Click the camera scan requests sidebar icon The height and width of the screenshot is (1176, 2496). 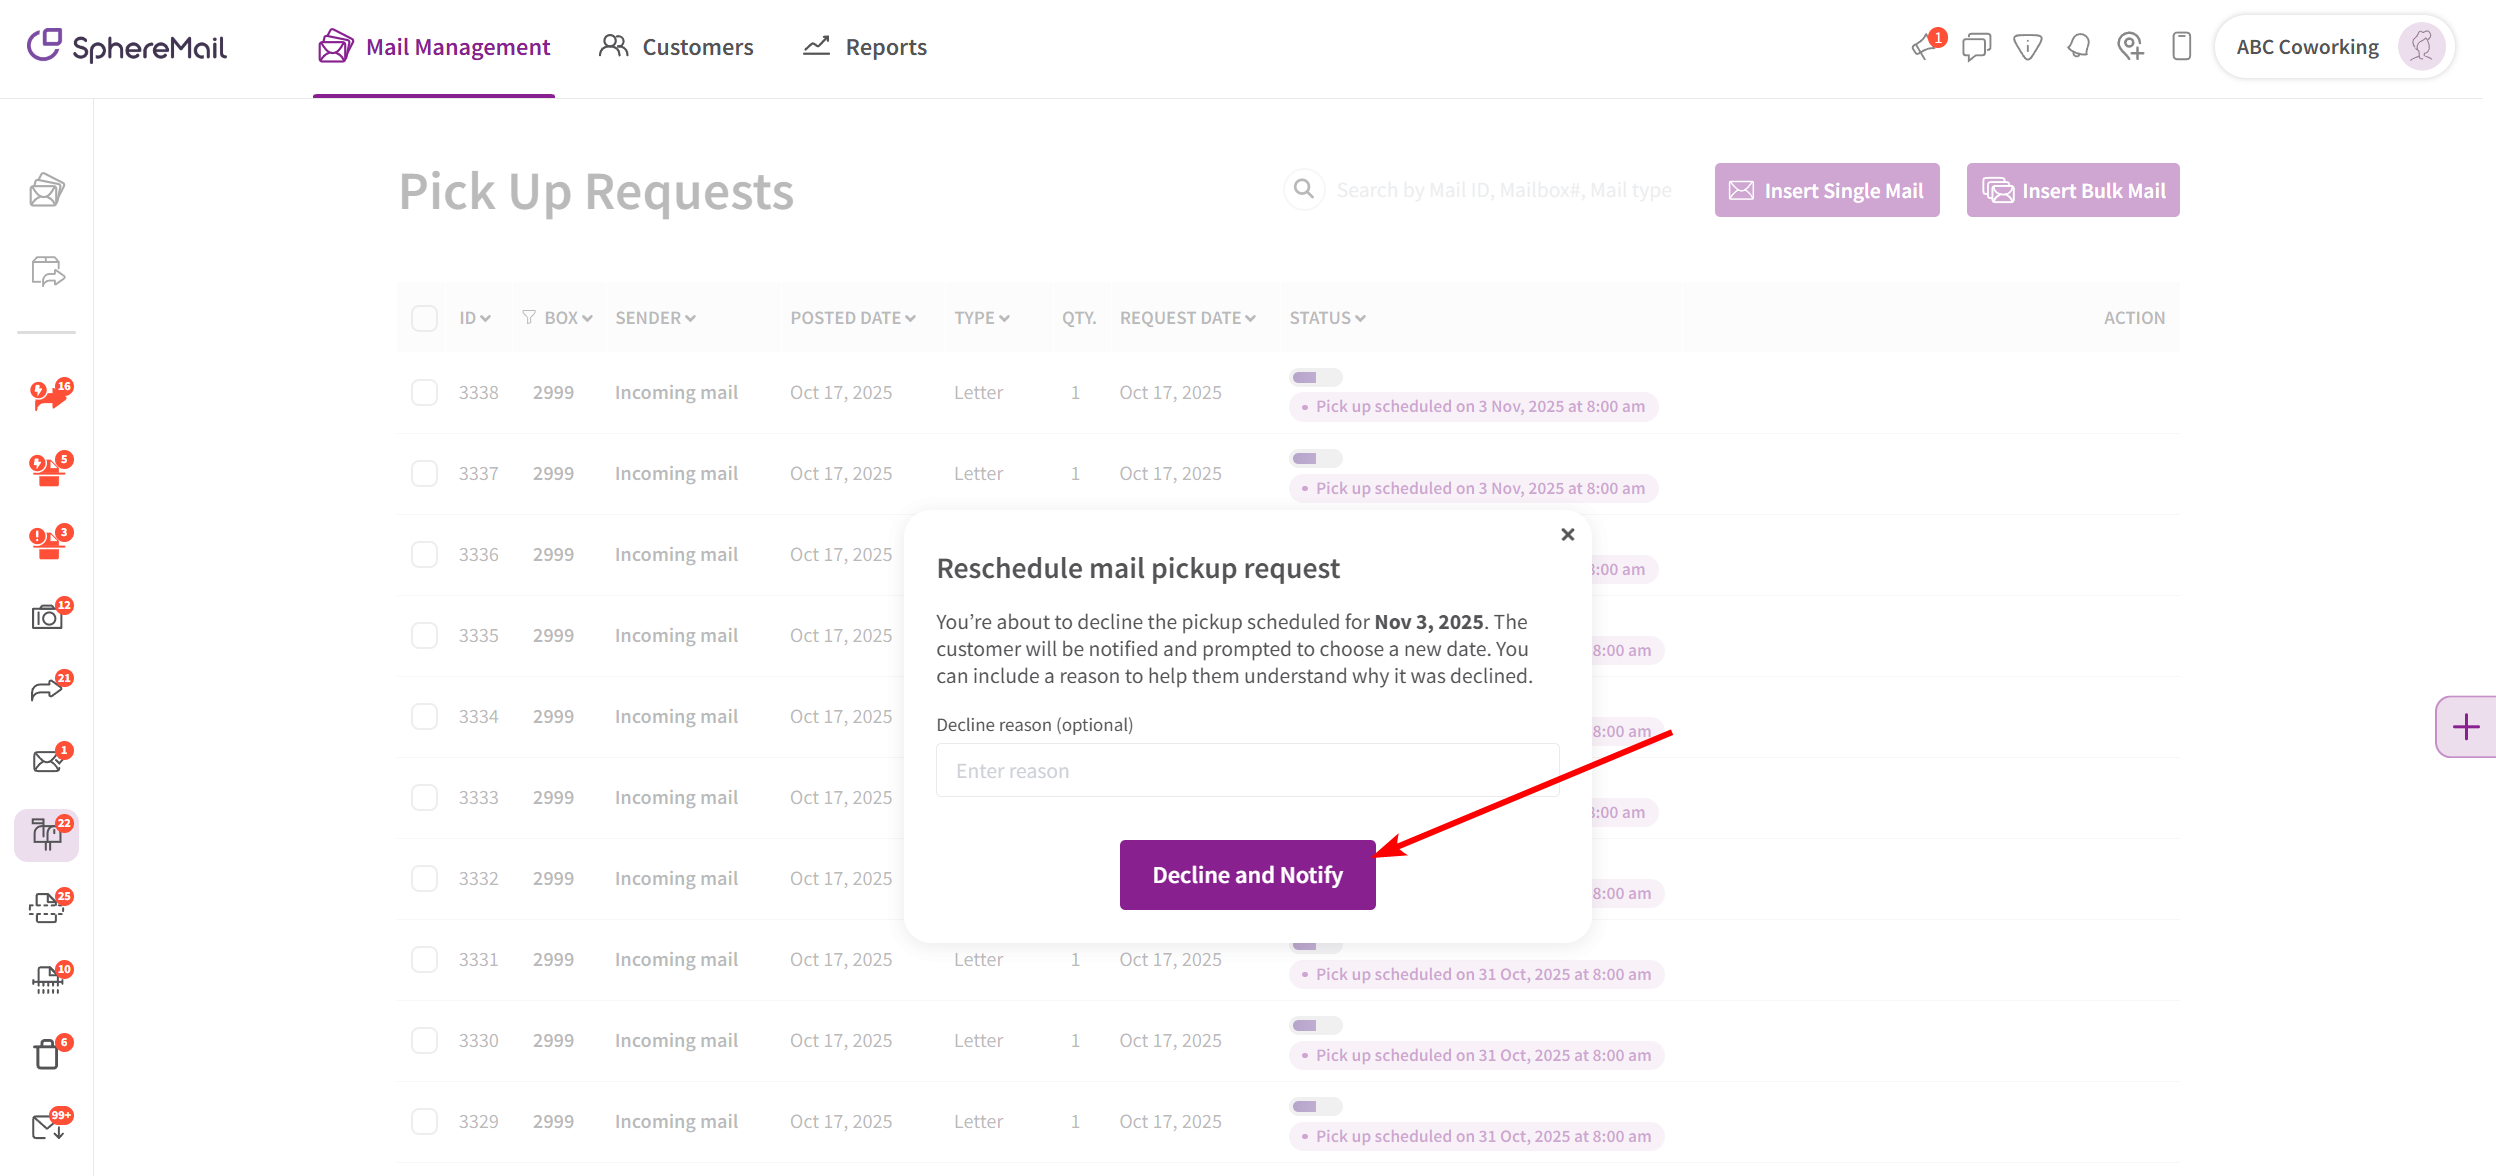[47, 617]
